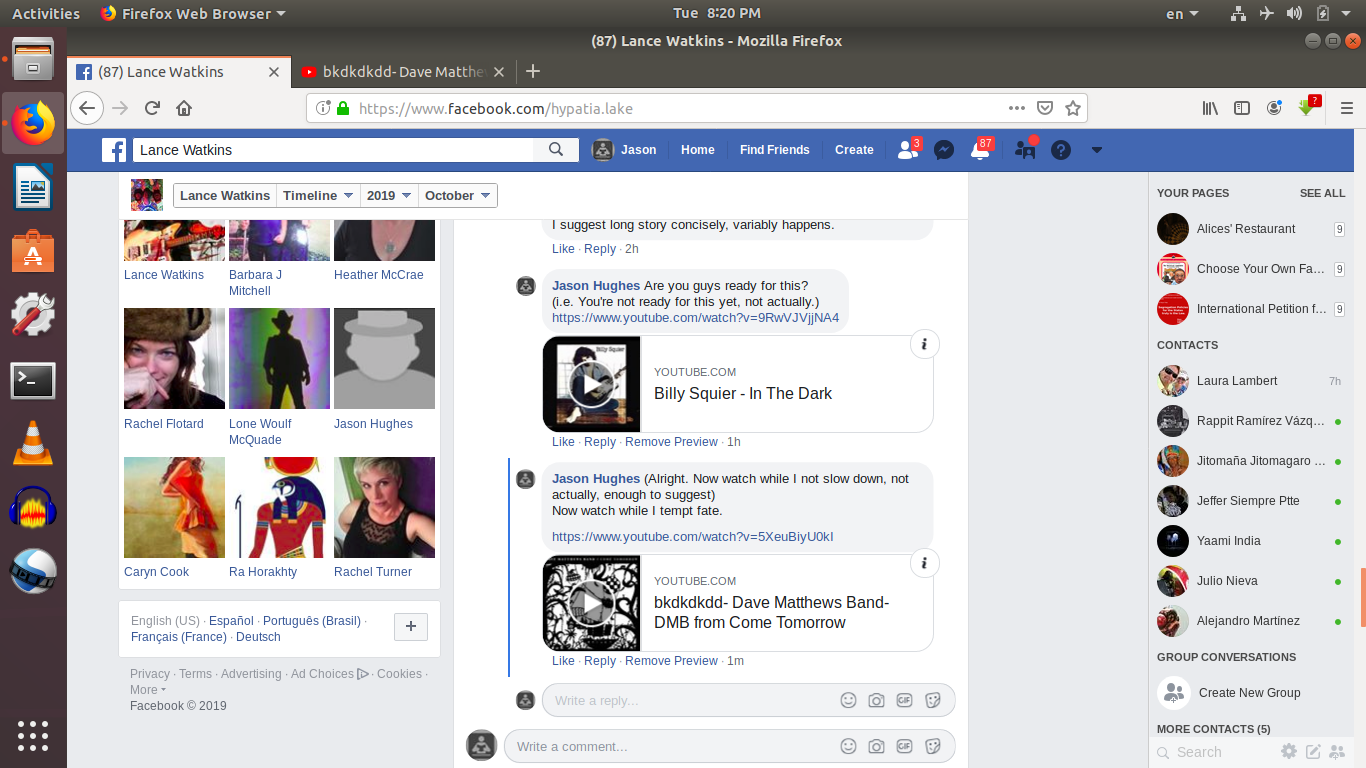Bookmark this page with the star icon
The height and width of the screenshot is (768, 1366).
coord(1073,108)
